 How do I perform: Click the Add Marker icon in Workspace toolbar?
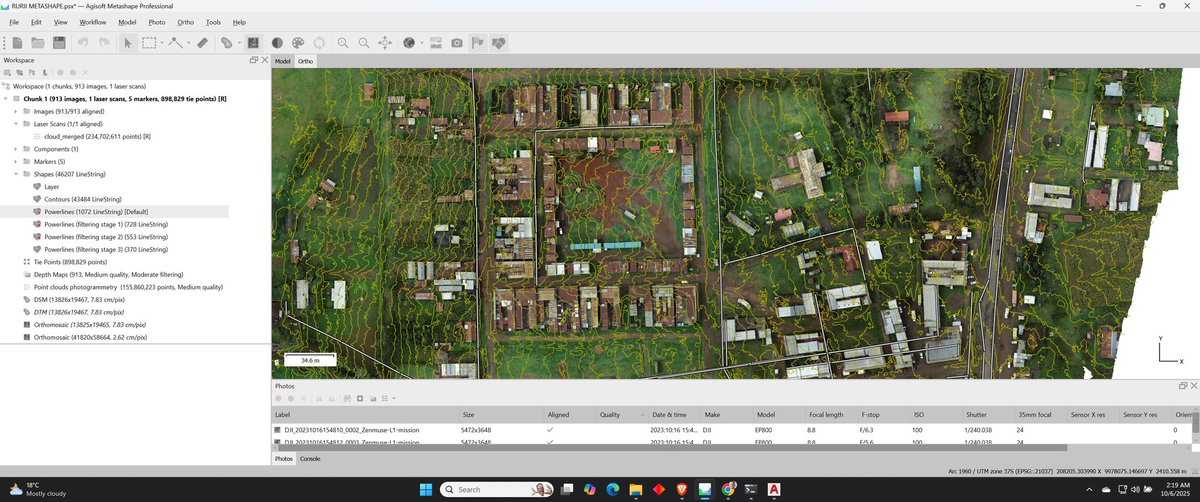tap(32, 73)
